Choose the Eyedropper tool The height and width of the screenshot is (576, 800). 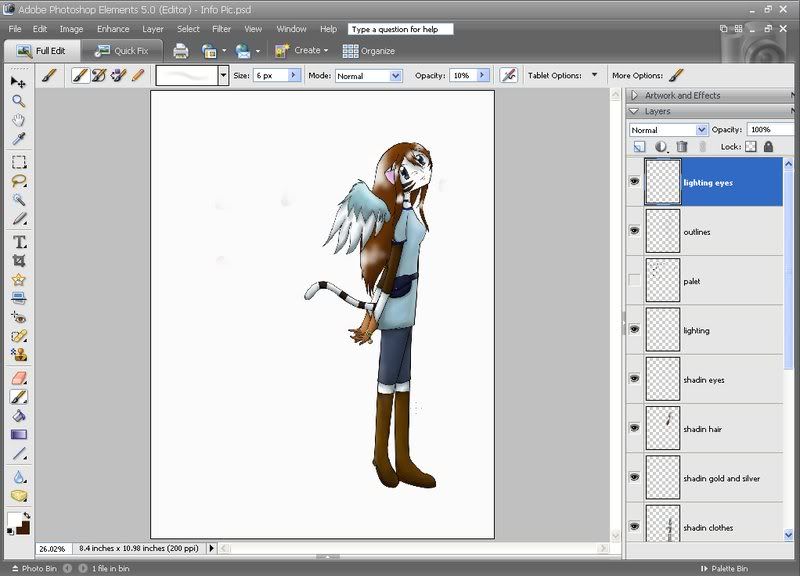click(x=19, y=138)
